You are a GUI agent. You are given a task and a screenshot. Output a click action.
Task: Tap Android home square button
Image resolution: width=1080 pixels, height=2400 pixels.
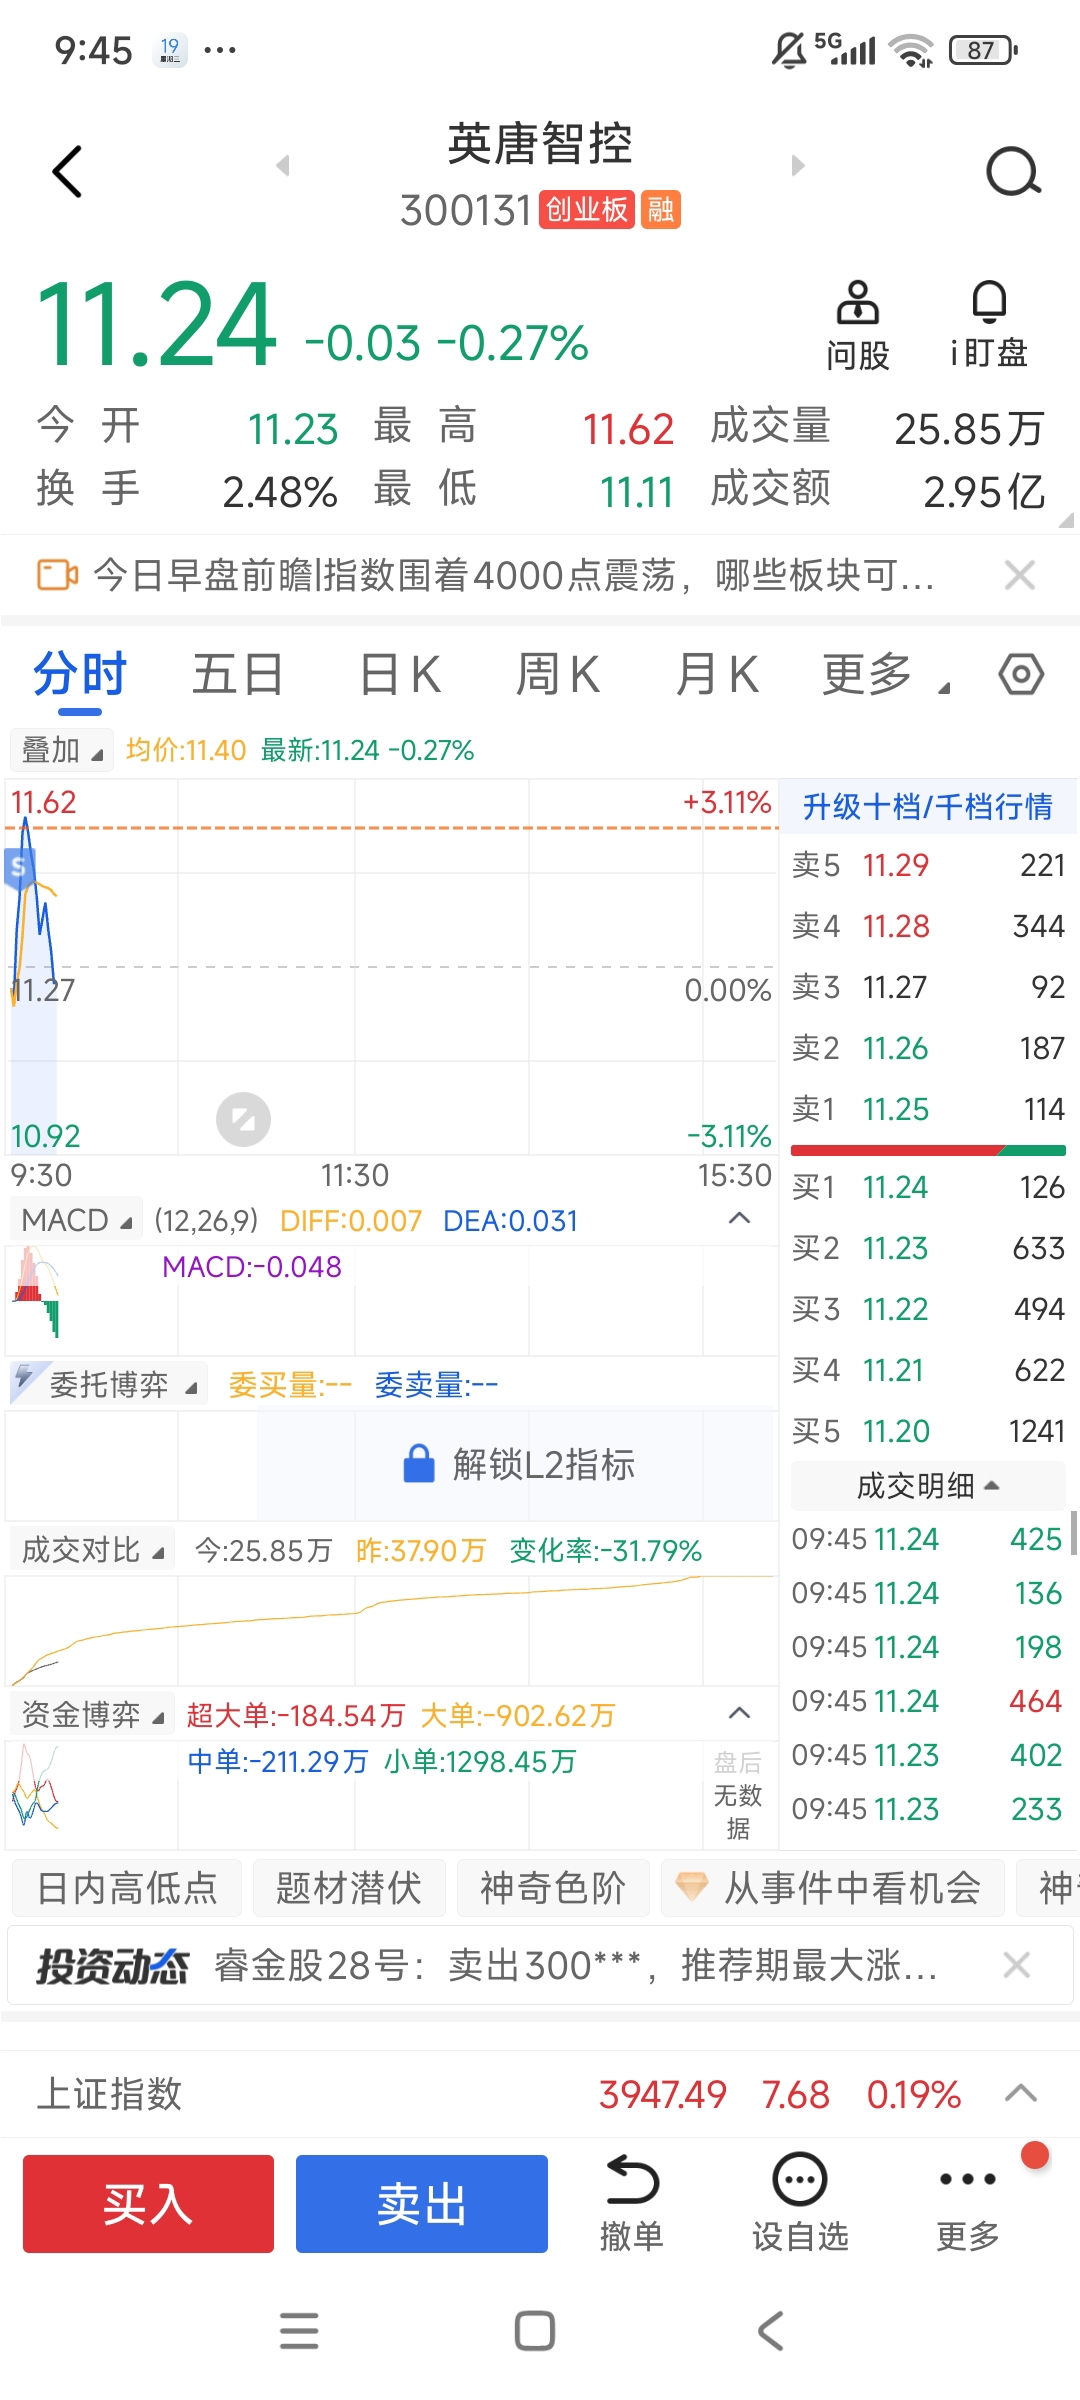(535, 2331)
